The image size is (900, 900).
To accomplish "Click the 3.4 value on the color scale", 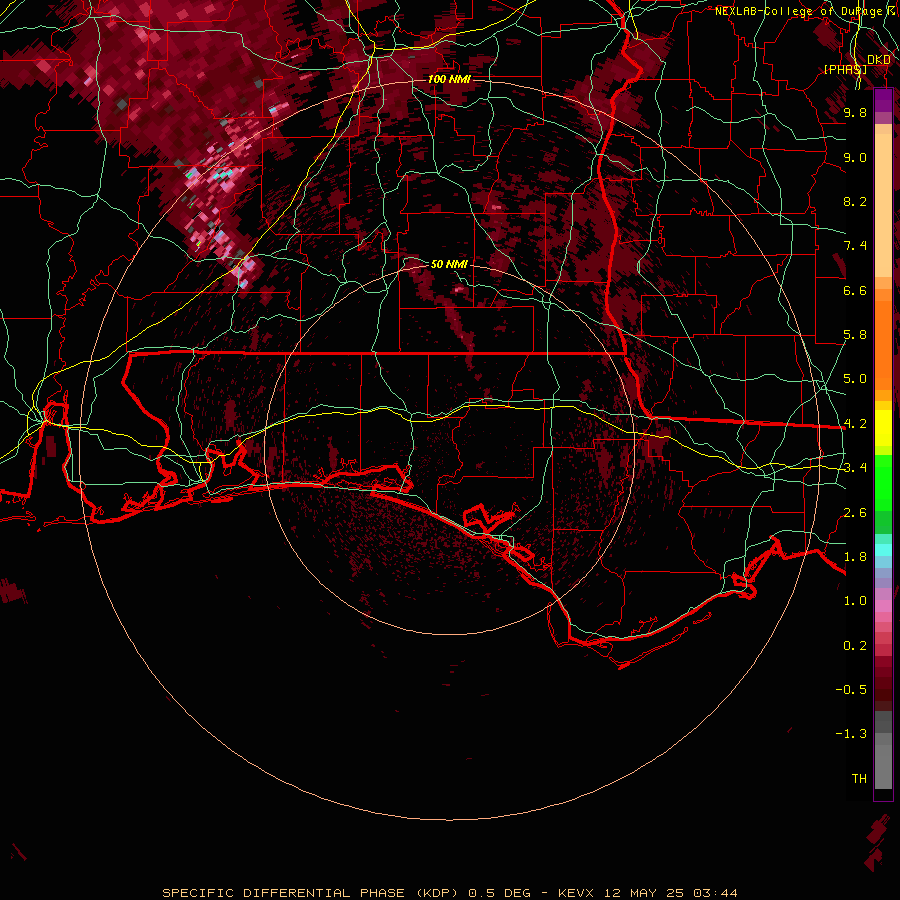I will [x=855, y=468].
